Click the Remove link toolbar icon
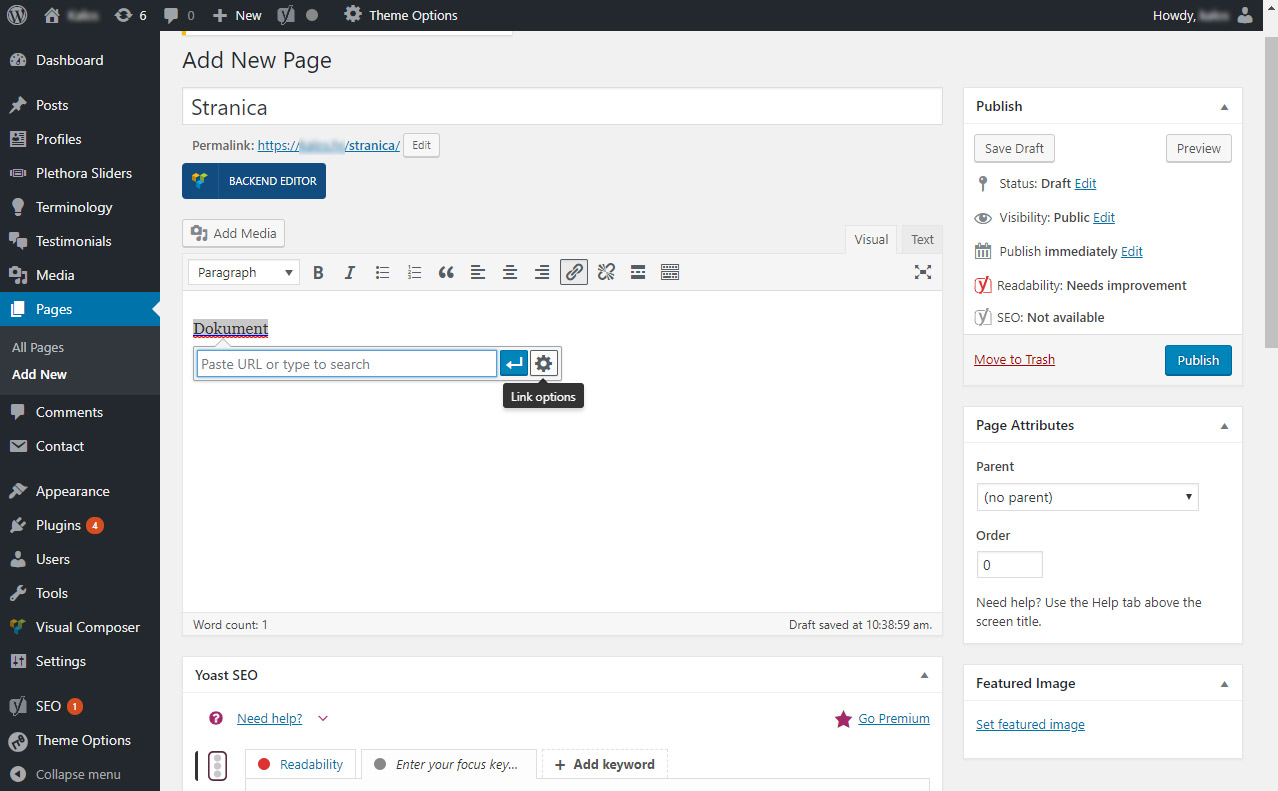 pos(606,272)
